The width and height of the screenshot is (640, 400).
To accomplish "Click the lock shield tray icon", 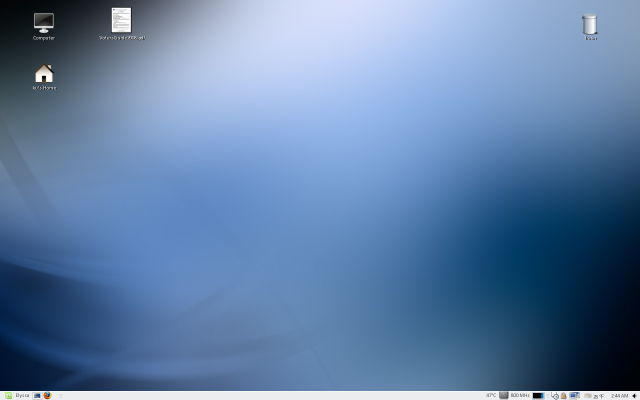I will 564,396.
